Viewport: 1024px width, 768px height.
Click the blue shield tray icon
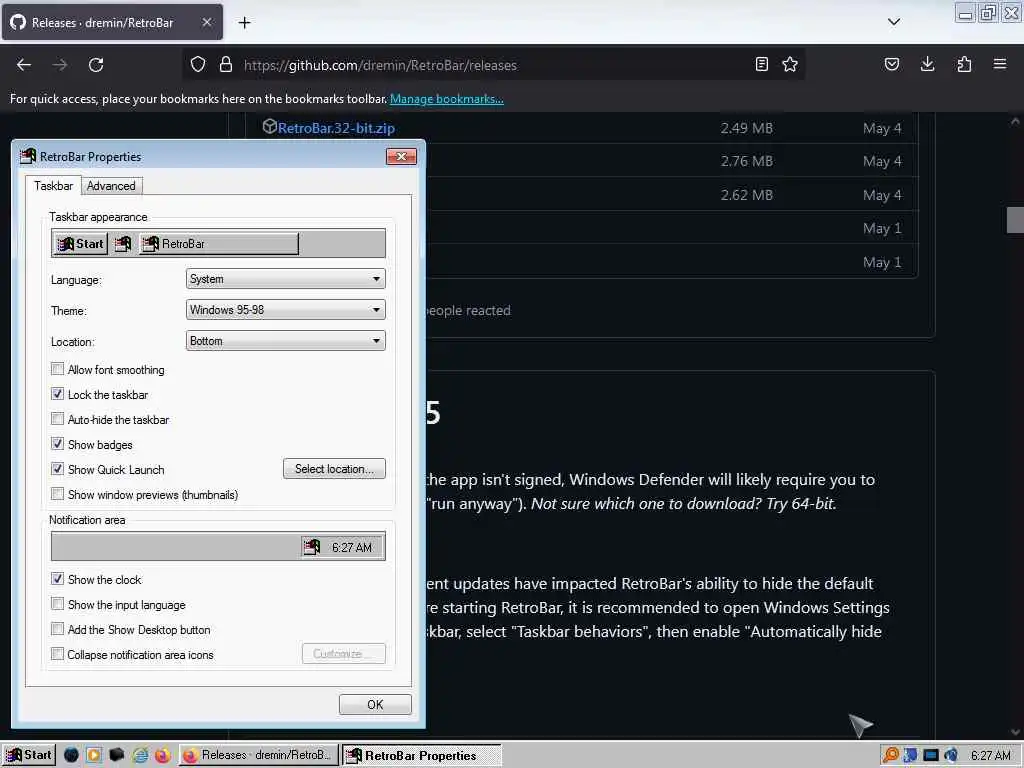click(x=910, y=756)
